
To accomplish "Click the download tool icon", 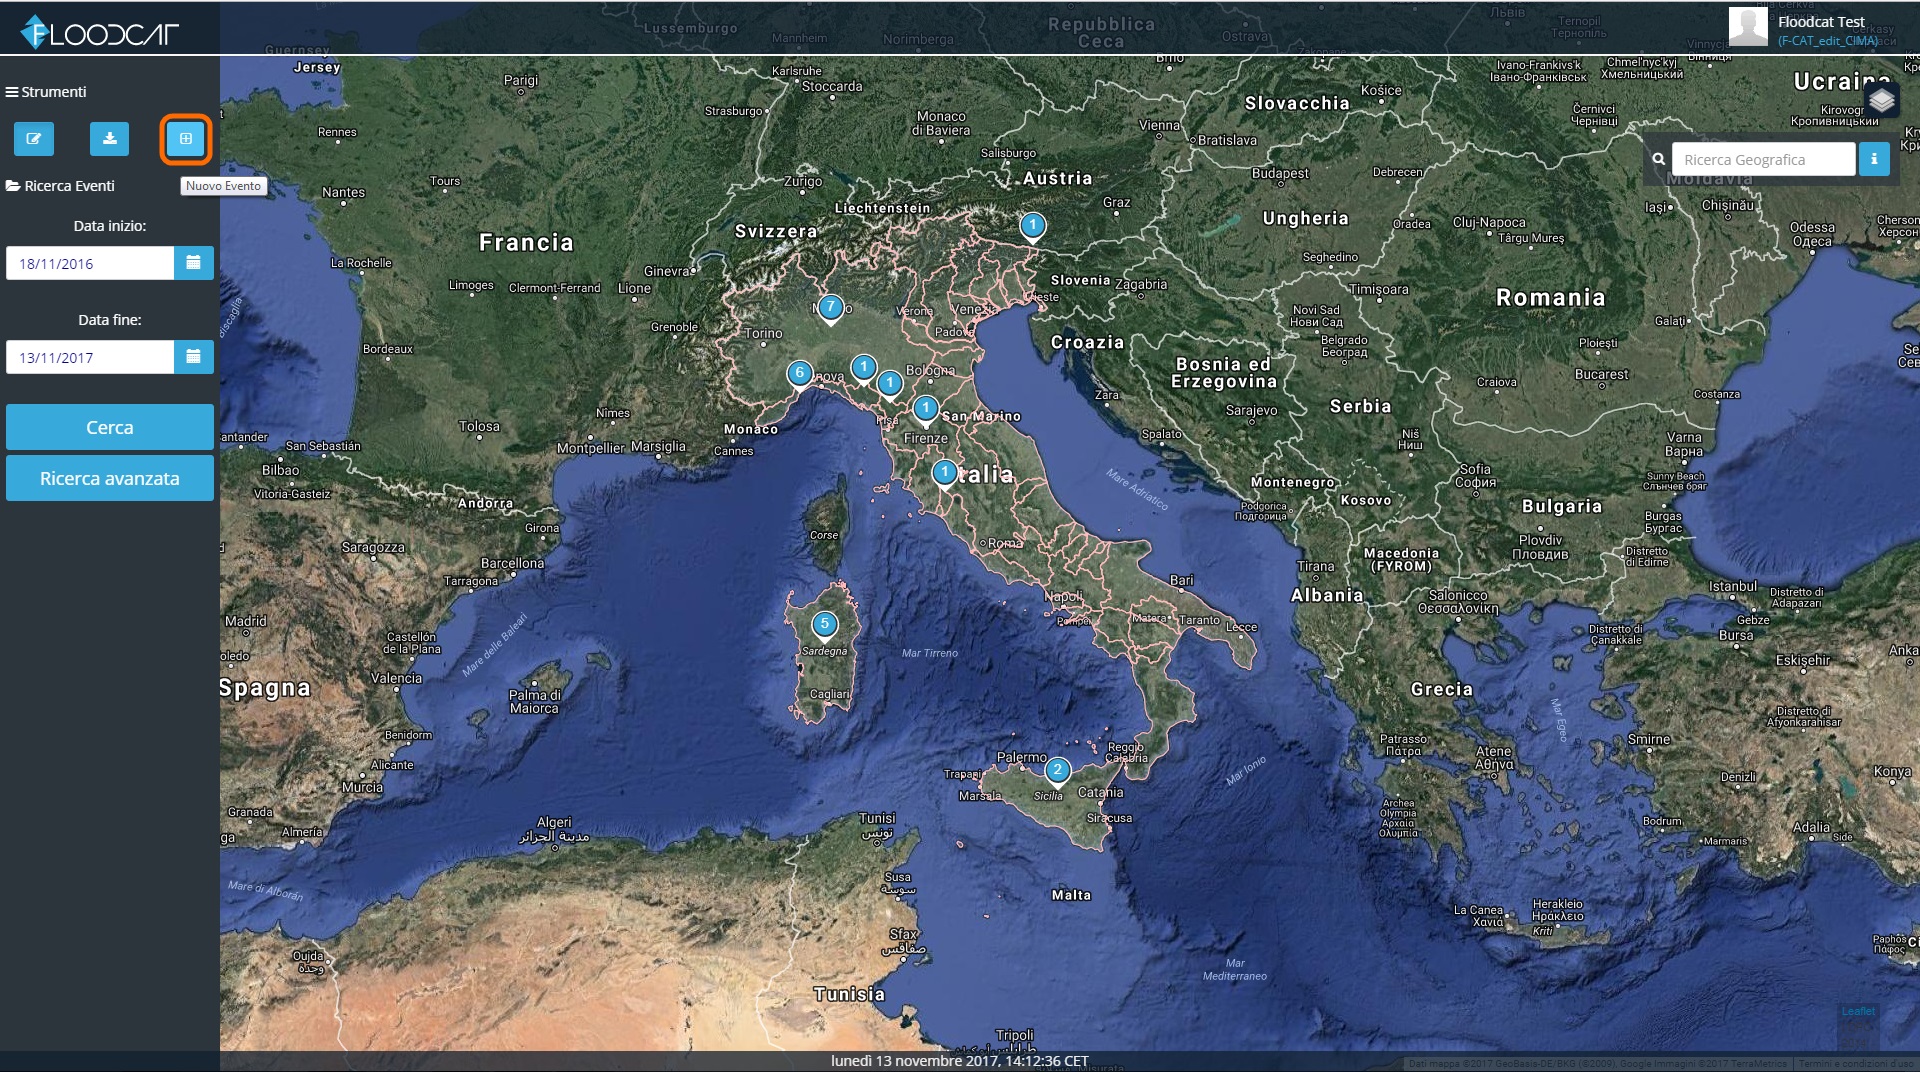I will pyautogui.click(x=110, y=139).
